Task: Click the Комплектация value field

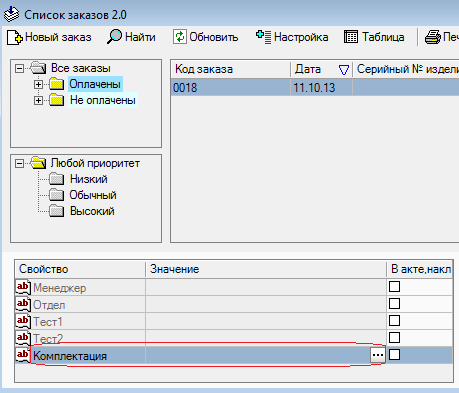Action: 258,355
